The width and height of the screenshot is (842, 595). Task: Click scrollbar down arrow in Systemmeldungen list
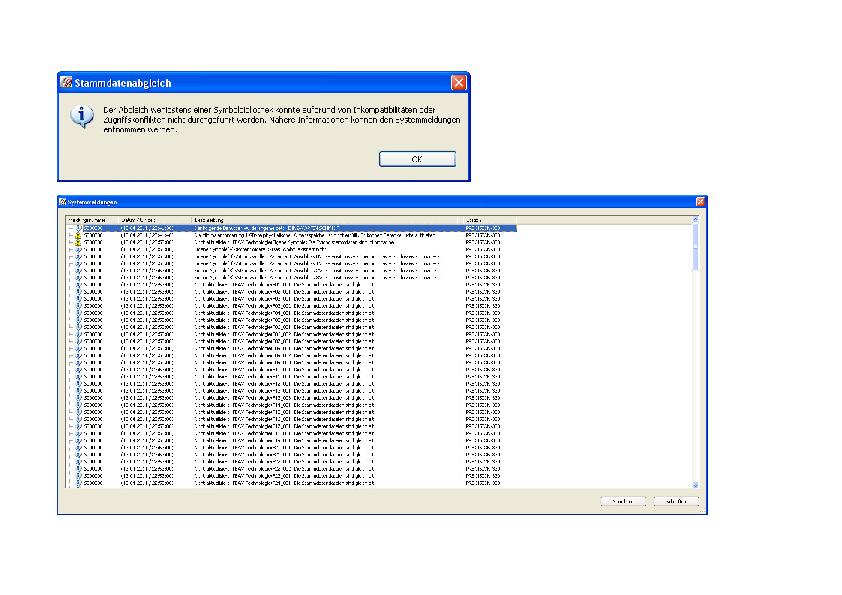695,485
